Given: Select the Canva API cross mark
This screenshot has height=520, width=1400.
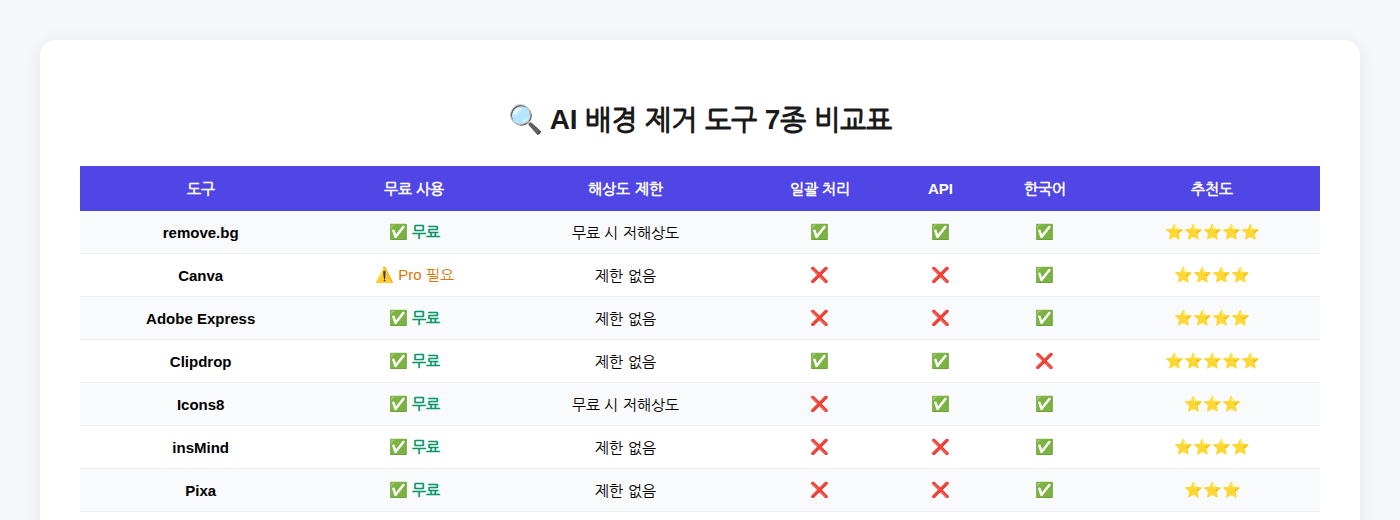Looking at the screenshot, I should (x=940, y=275).
